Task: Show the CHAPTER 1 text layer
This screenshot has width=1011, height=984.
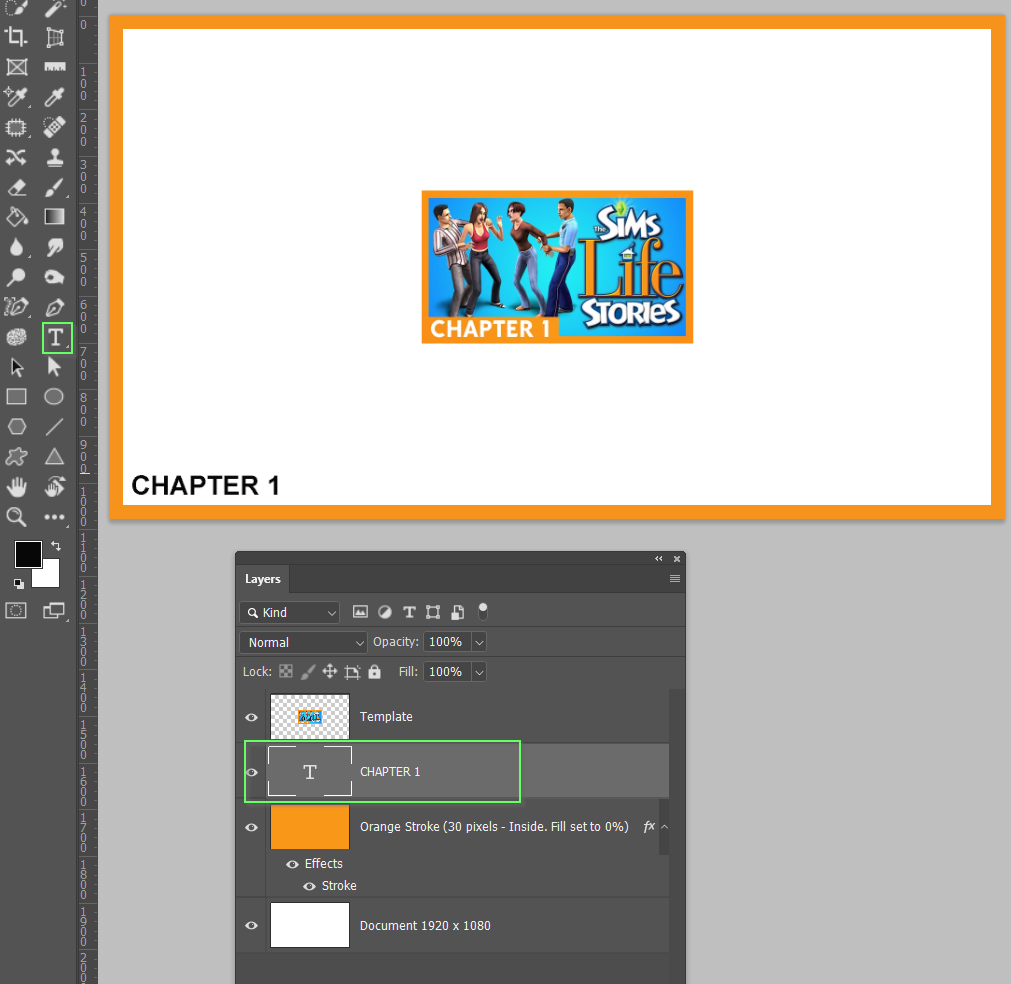Action: coord(251,771)
